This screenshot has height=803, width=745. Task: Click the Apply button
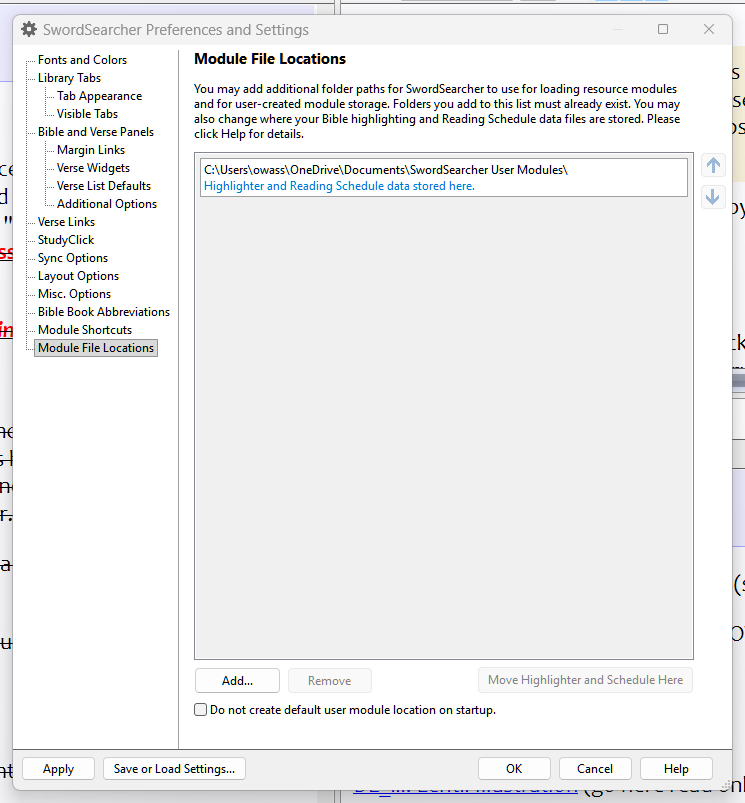coord(58,769)
